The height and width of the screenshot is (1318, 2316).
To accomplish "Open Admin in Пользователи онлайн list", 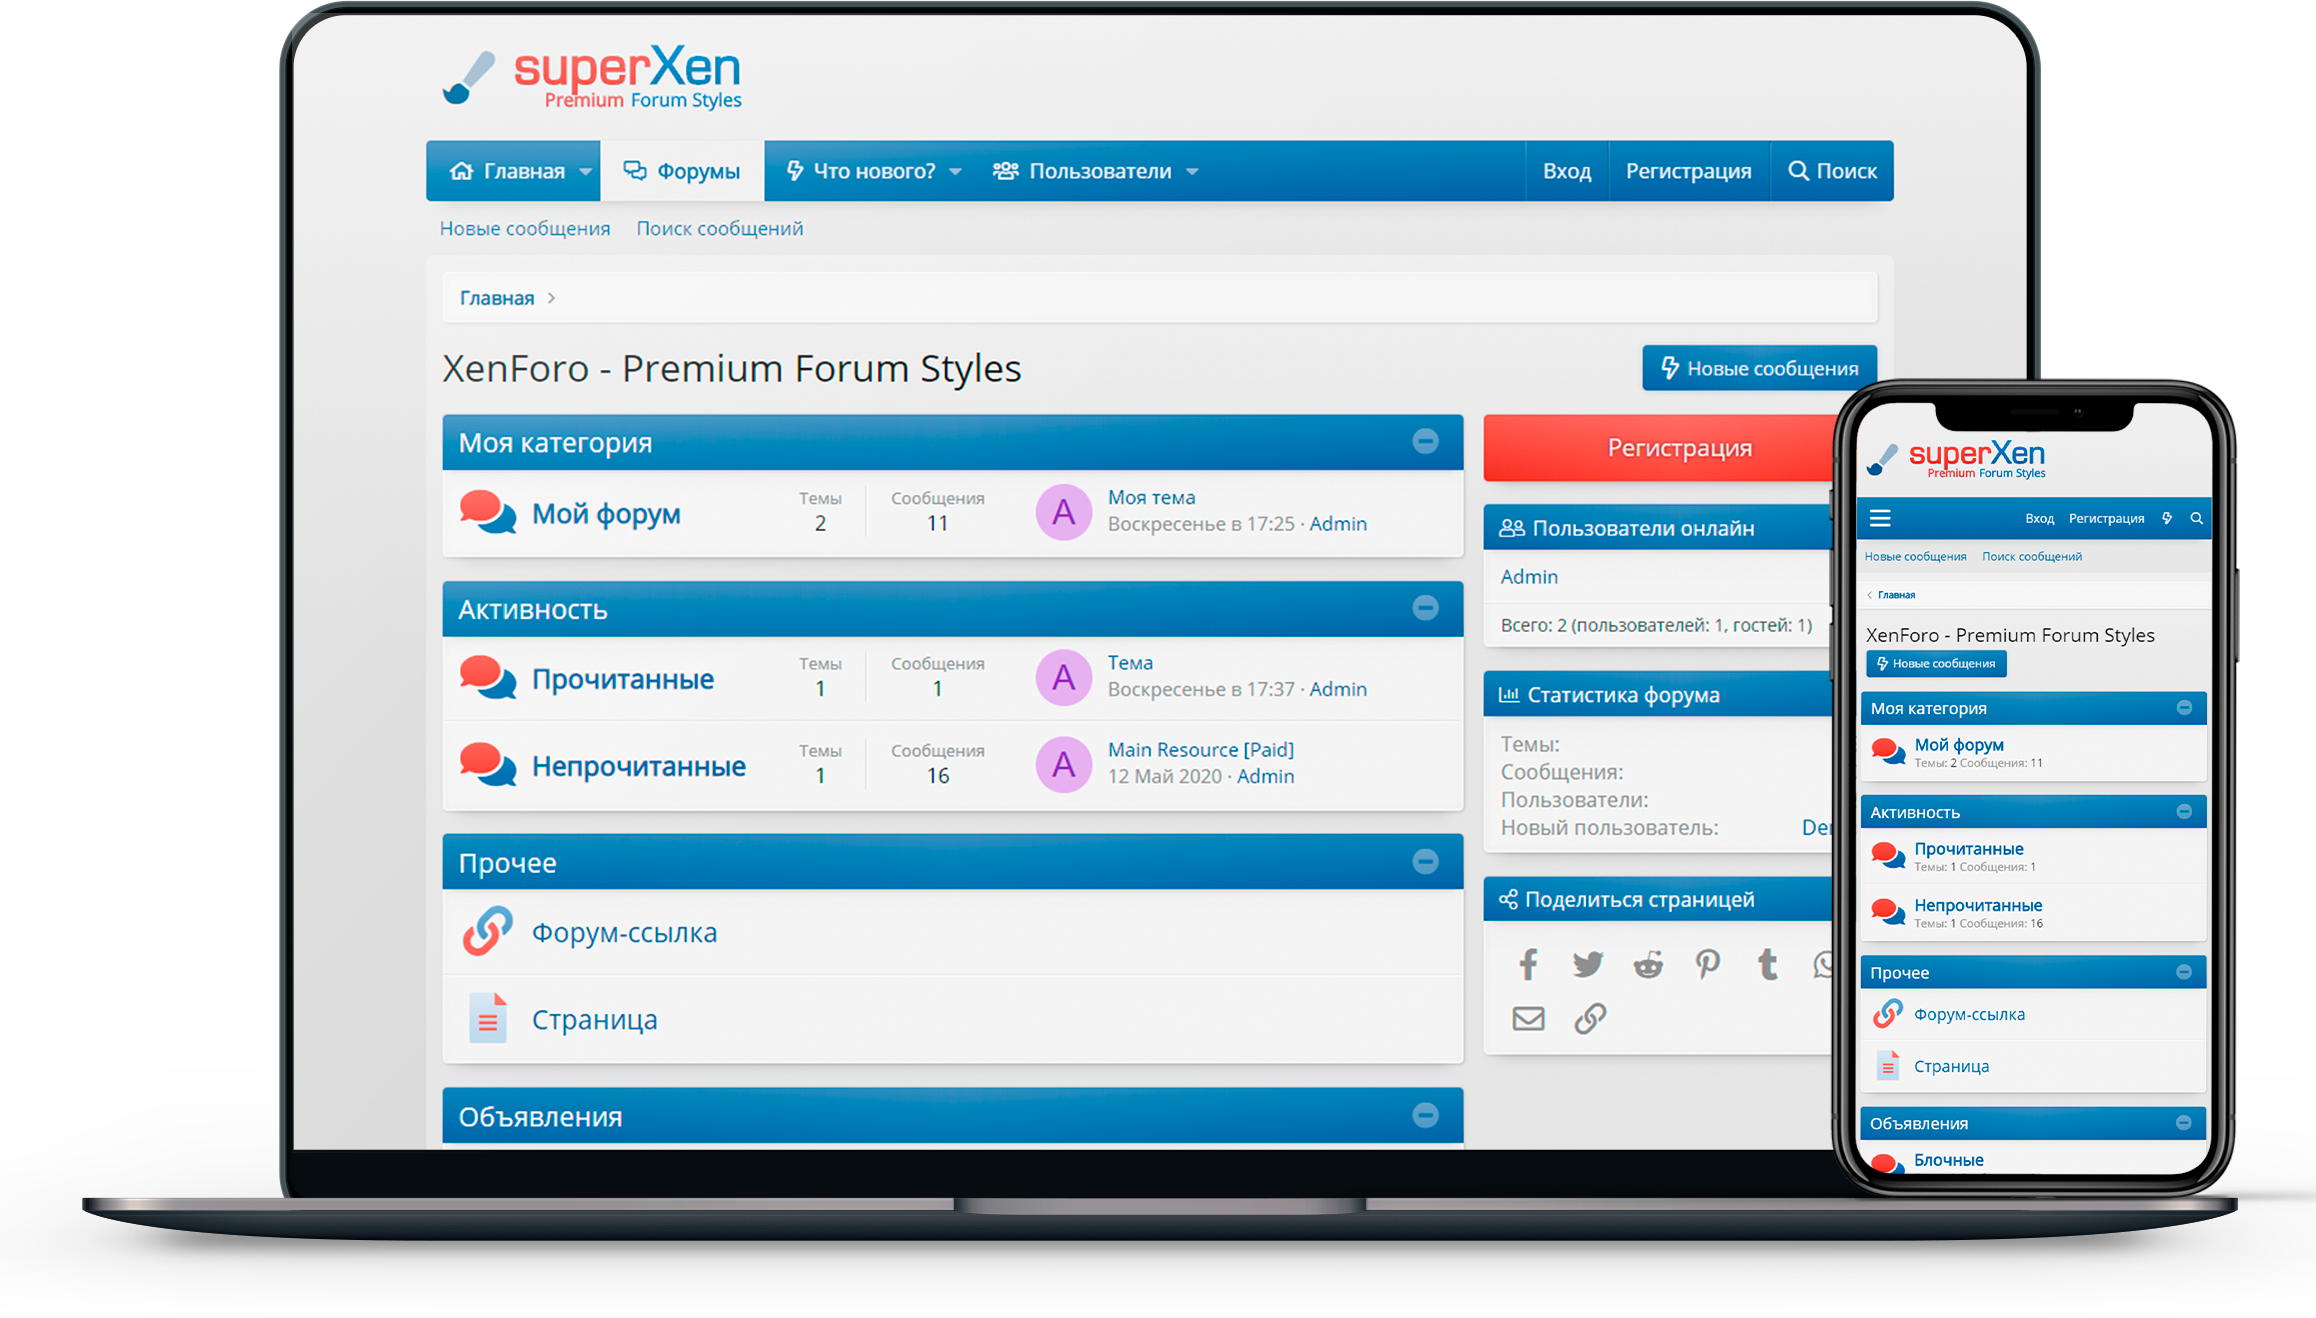I will click(x=1529, y=576).
